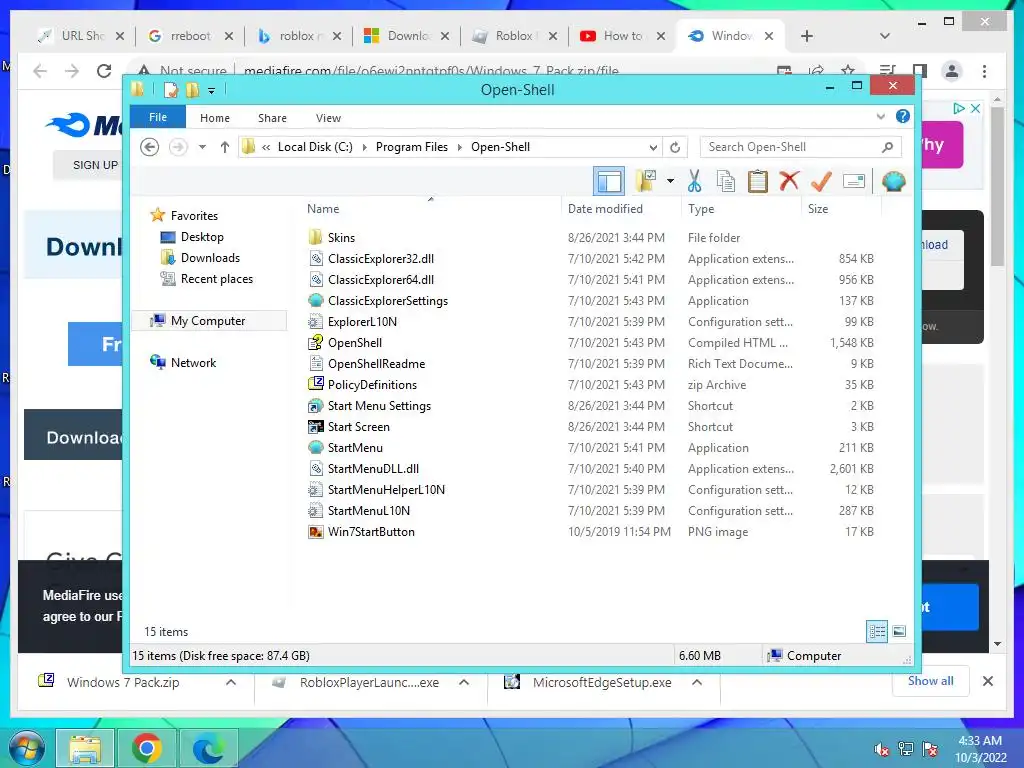Switch to the Share ribbon tab
This screenshot has height=768, width=1024.
tap(272, 118)
